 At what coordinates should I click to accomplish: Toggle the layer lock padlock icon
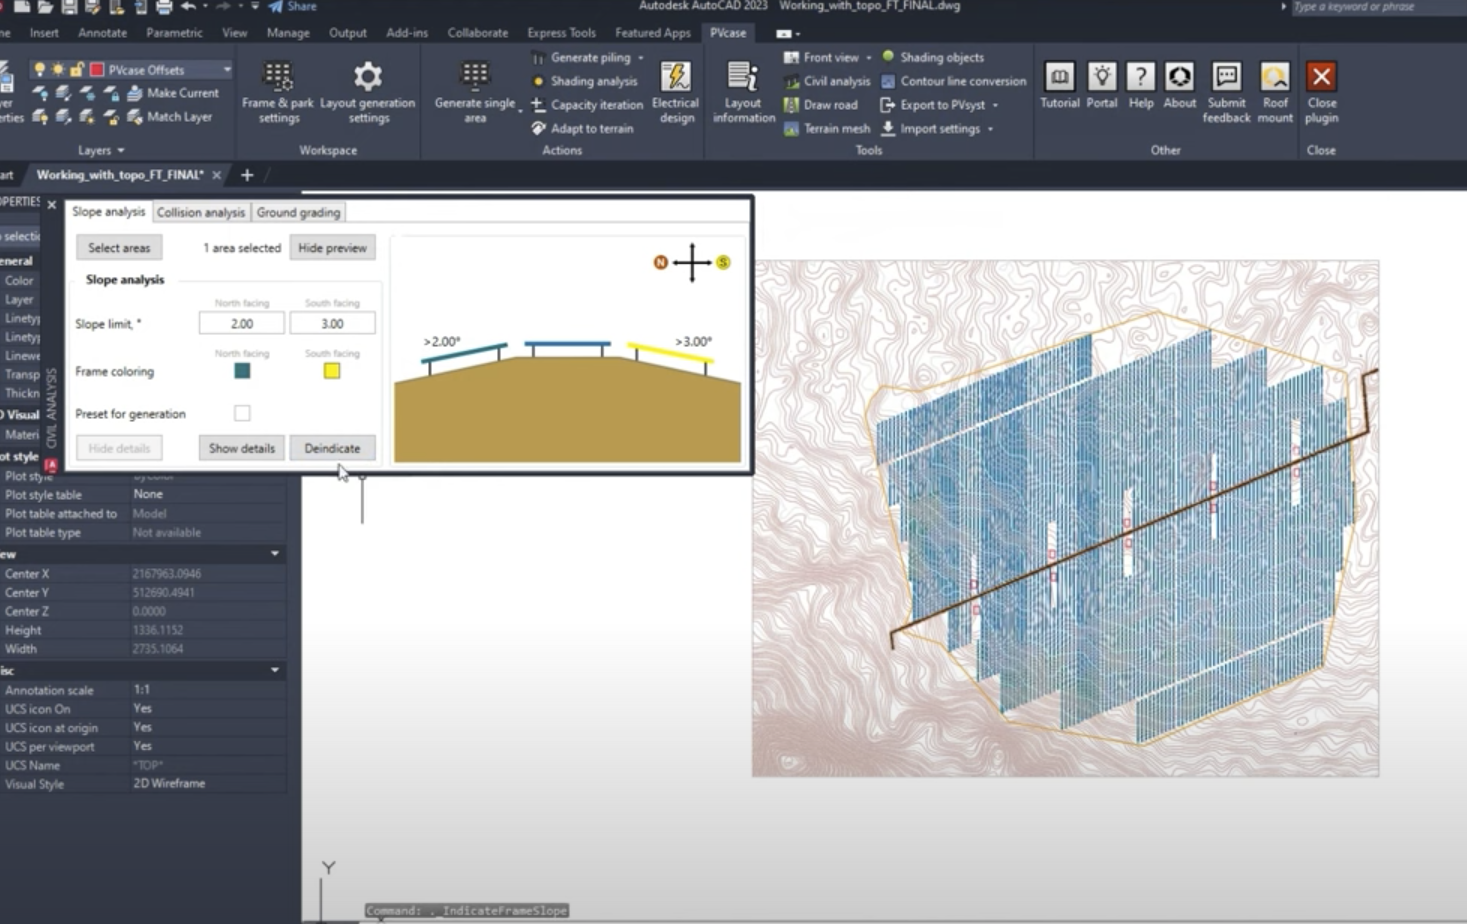coord(76,70)
